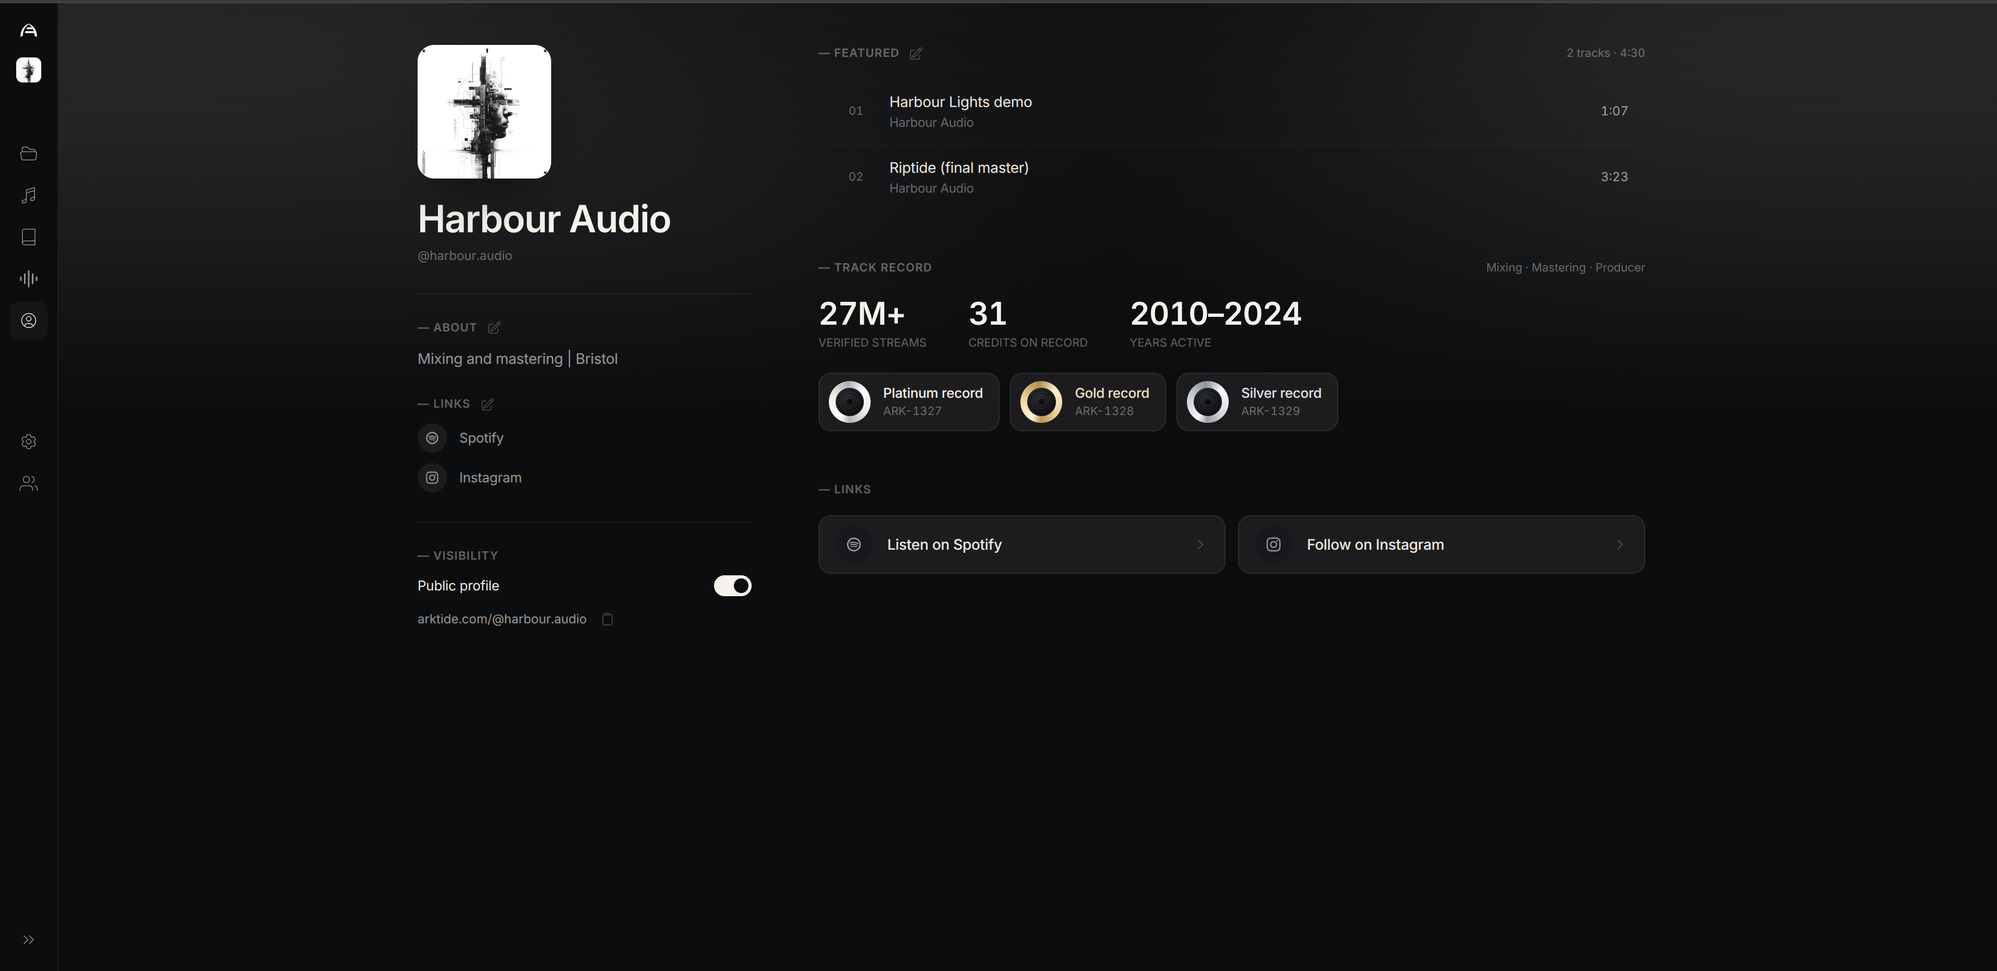Click Spotify icon in Listen on Spotify card
1997x971 pixels.
[854, 545]
